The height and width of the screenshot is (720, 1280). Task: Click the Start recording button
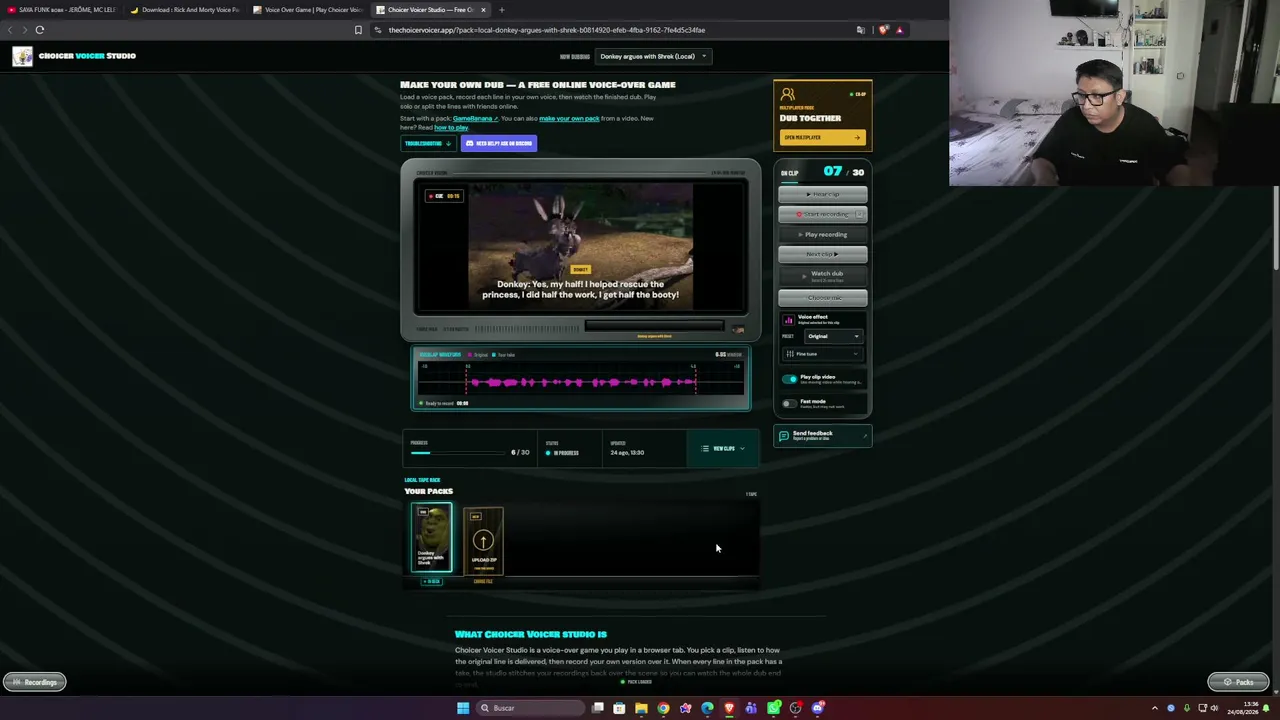click(823, 214)
